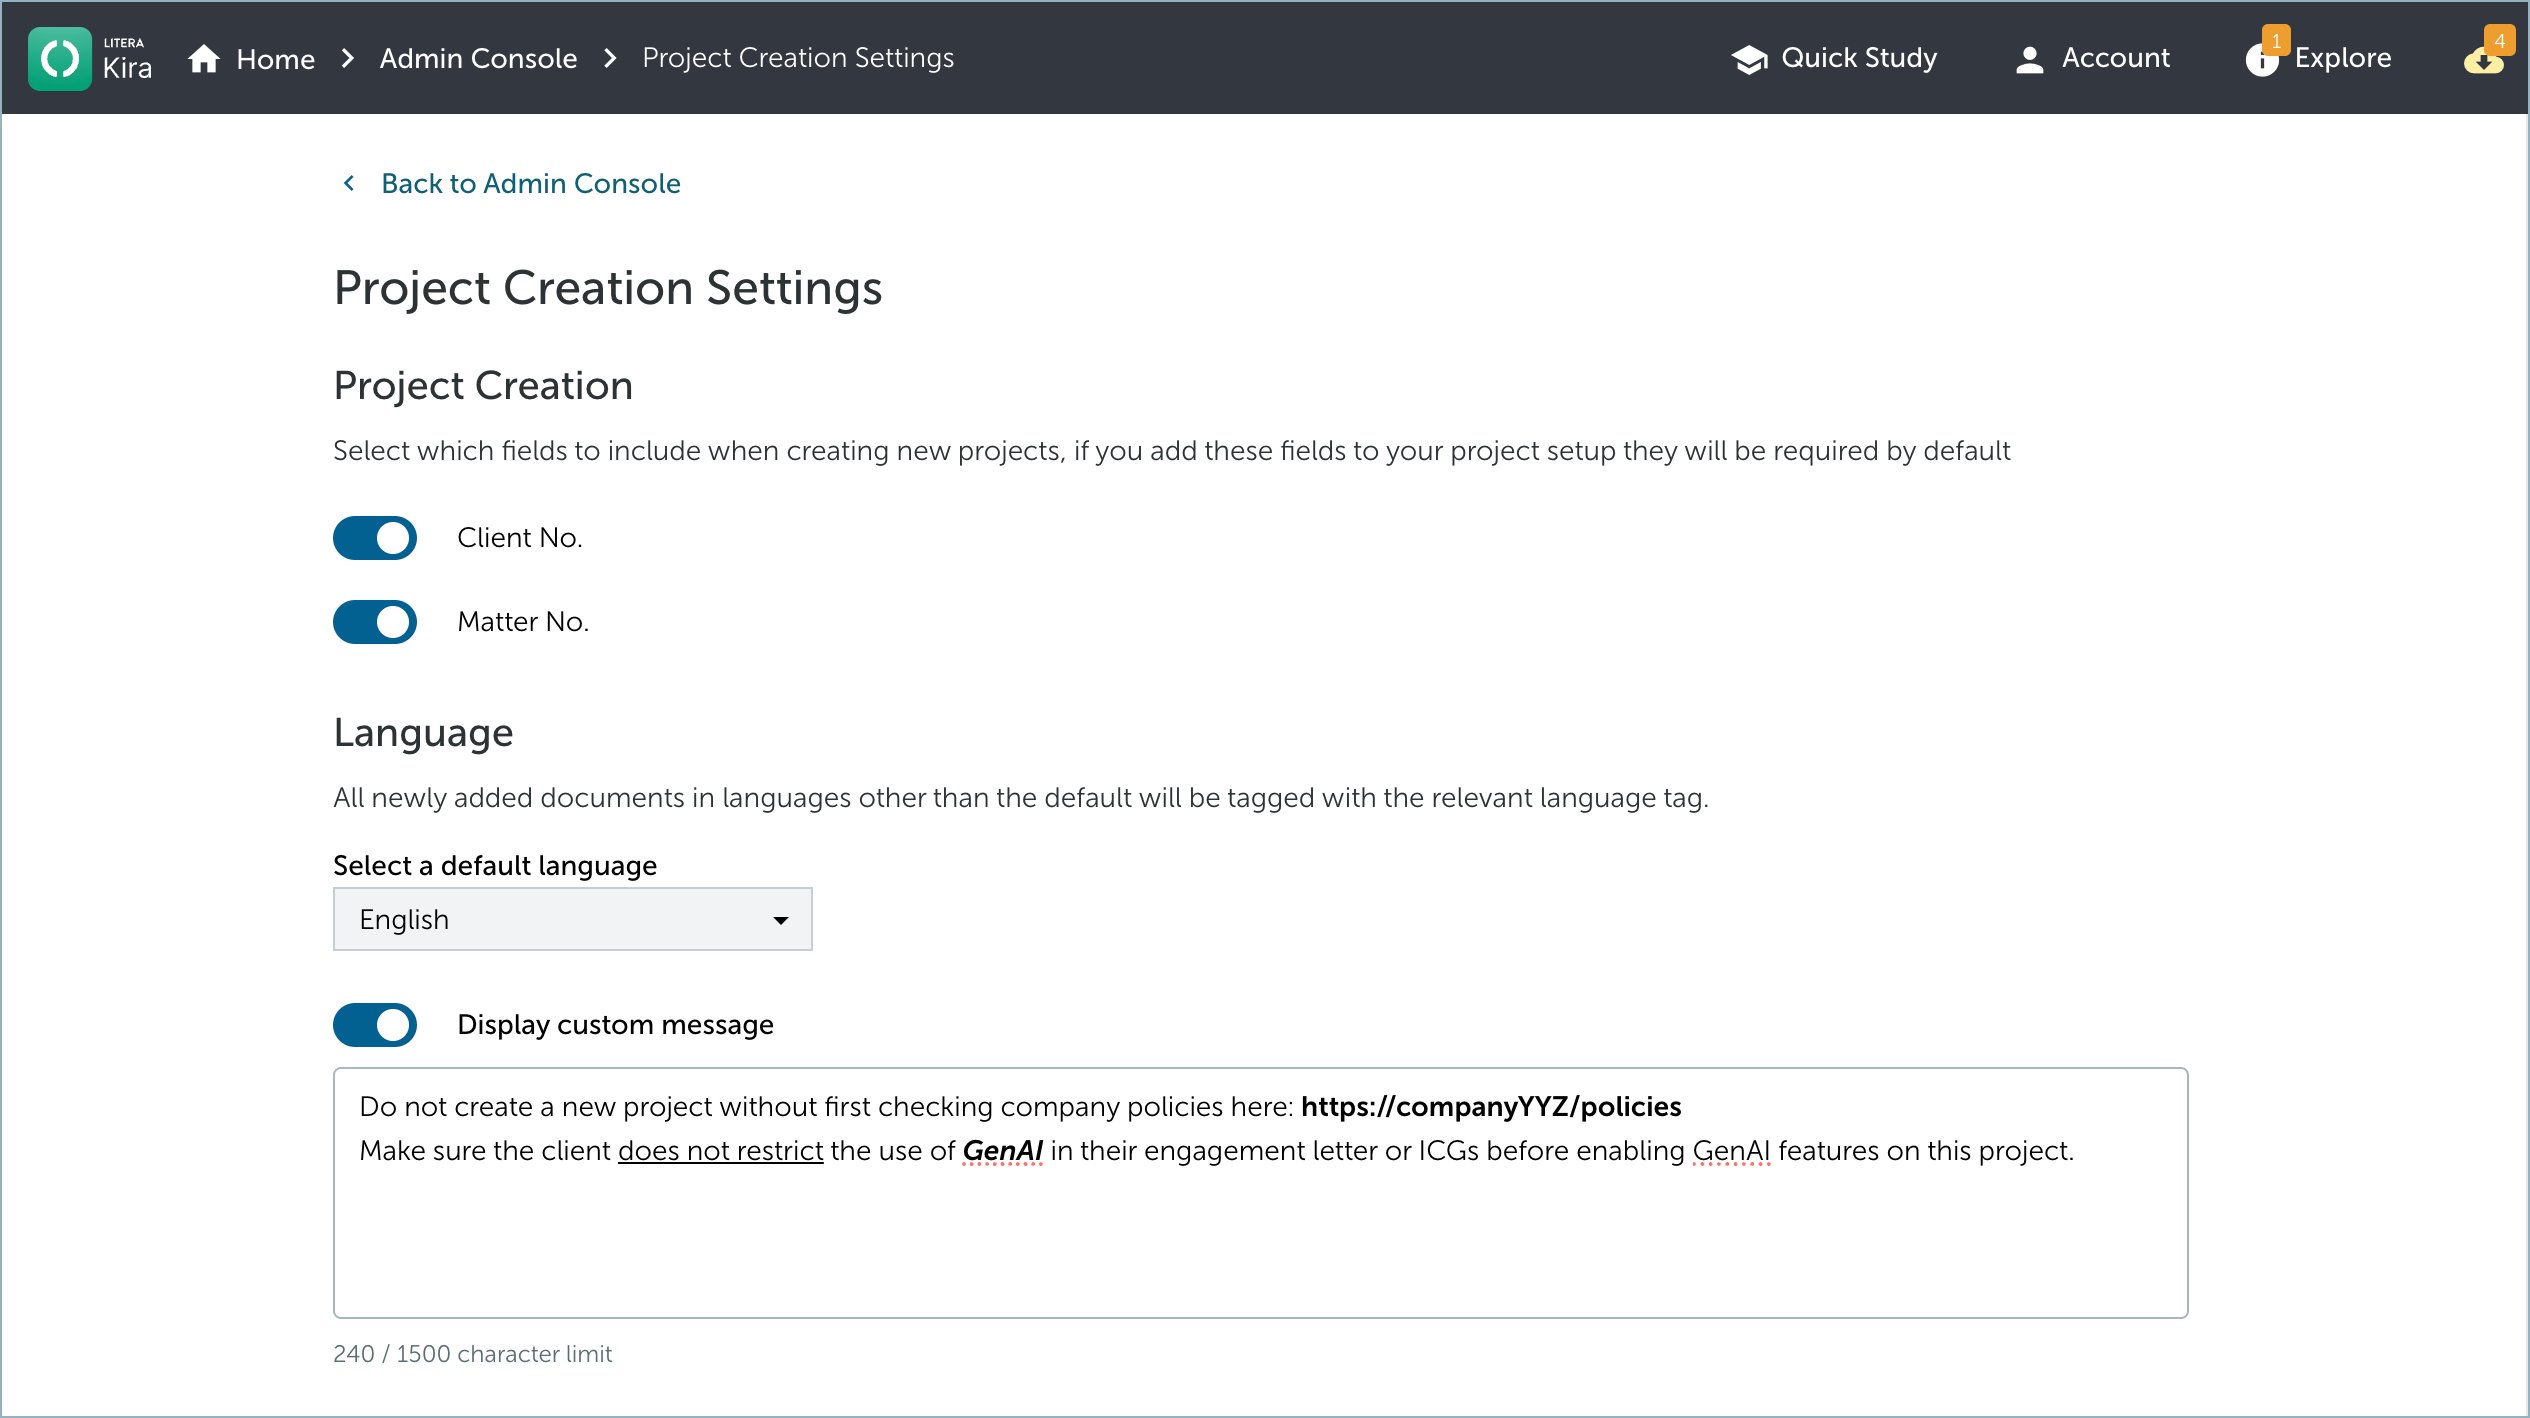Disable the Display custom message switch

click(x=375, y=1025)
